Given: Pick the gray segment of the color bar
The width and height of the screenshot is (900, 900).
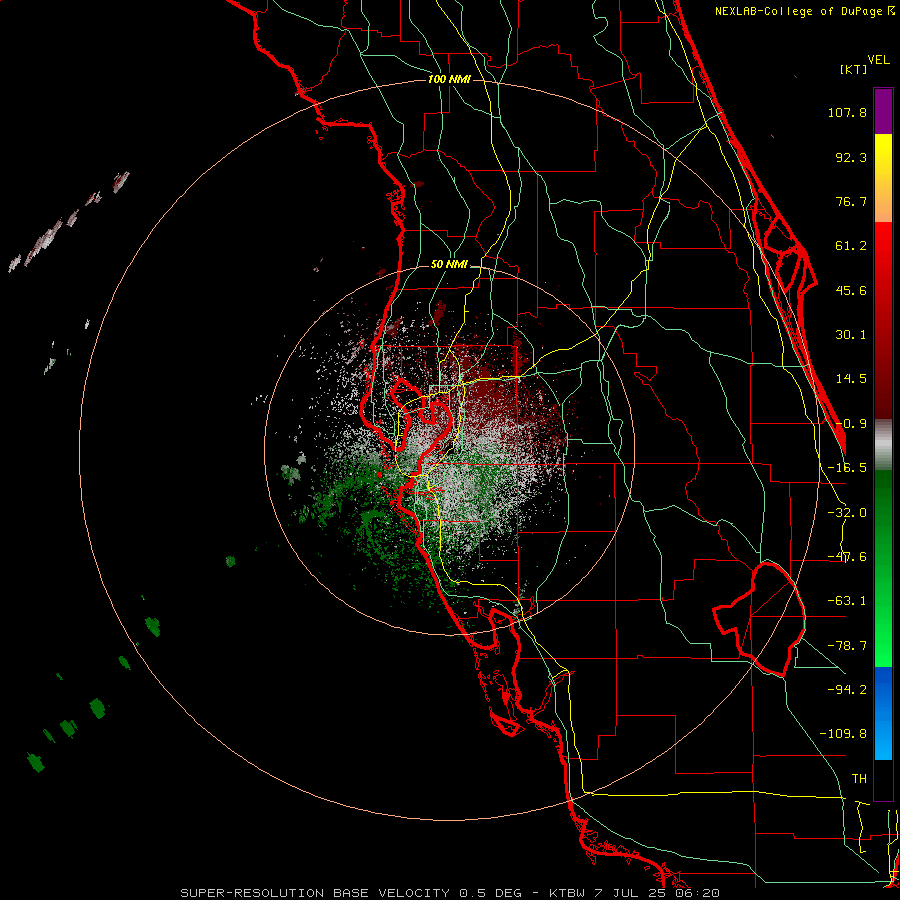Looking at the screenshot, I should [x=883, y=445].
